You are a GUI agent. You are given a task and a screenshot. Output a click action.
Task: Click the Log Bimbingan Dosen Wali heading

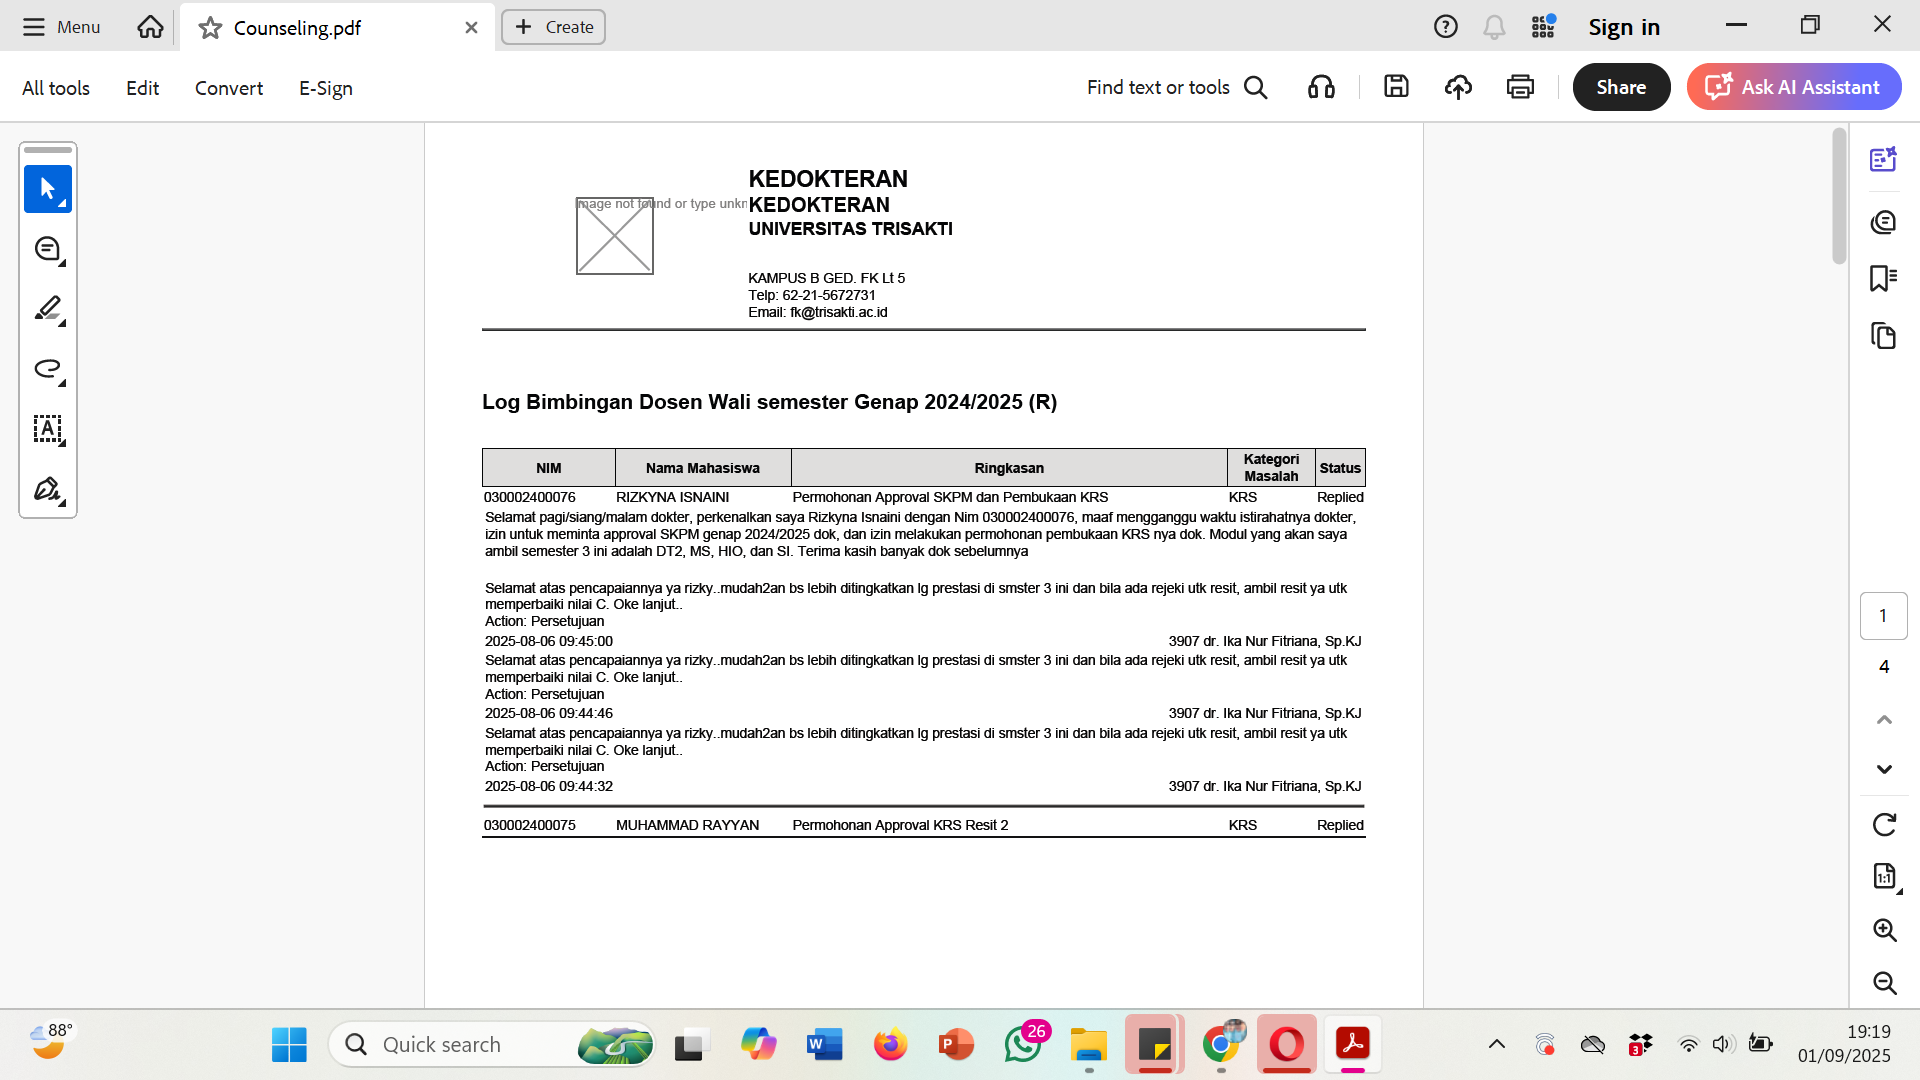click(769, 402)
